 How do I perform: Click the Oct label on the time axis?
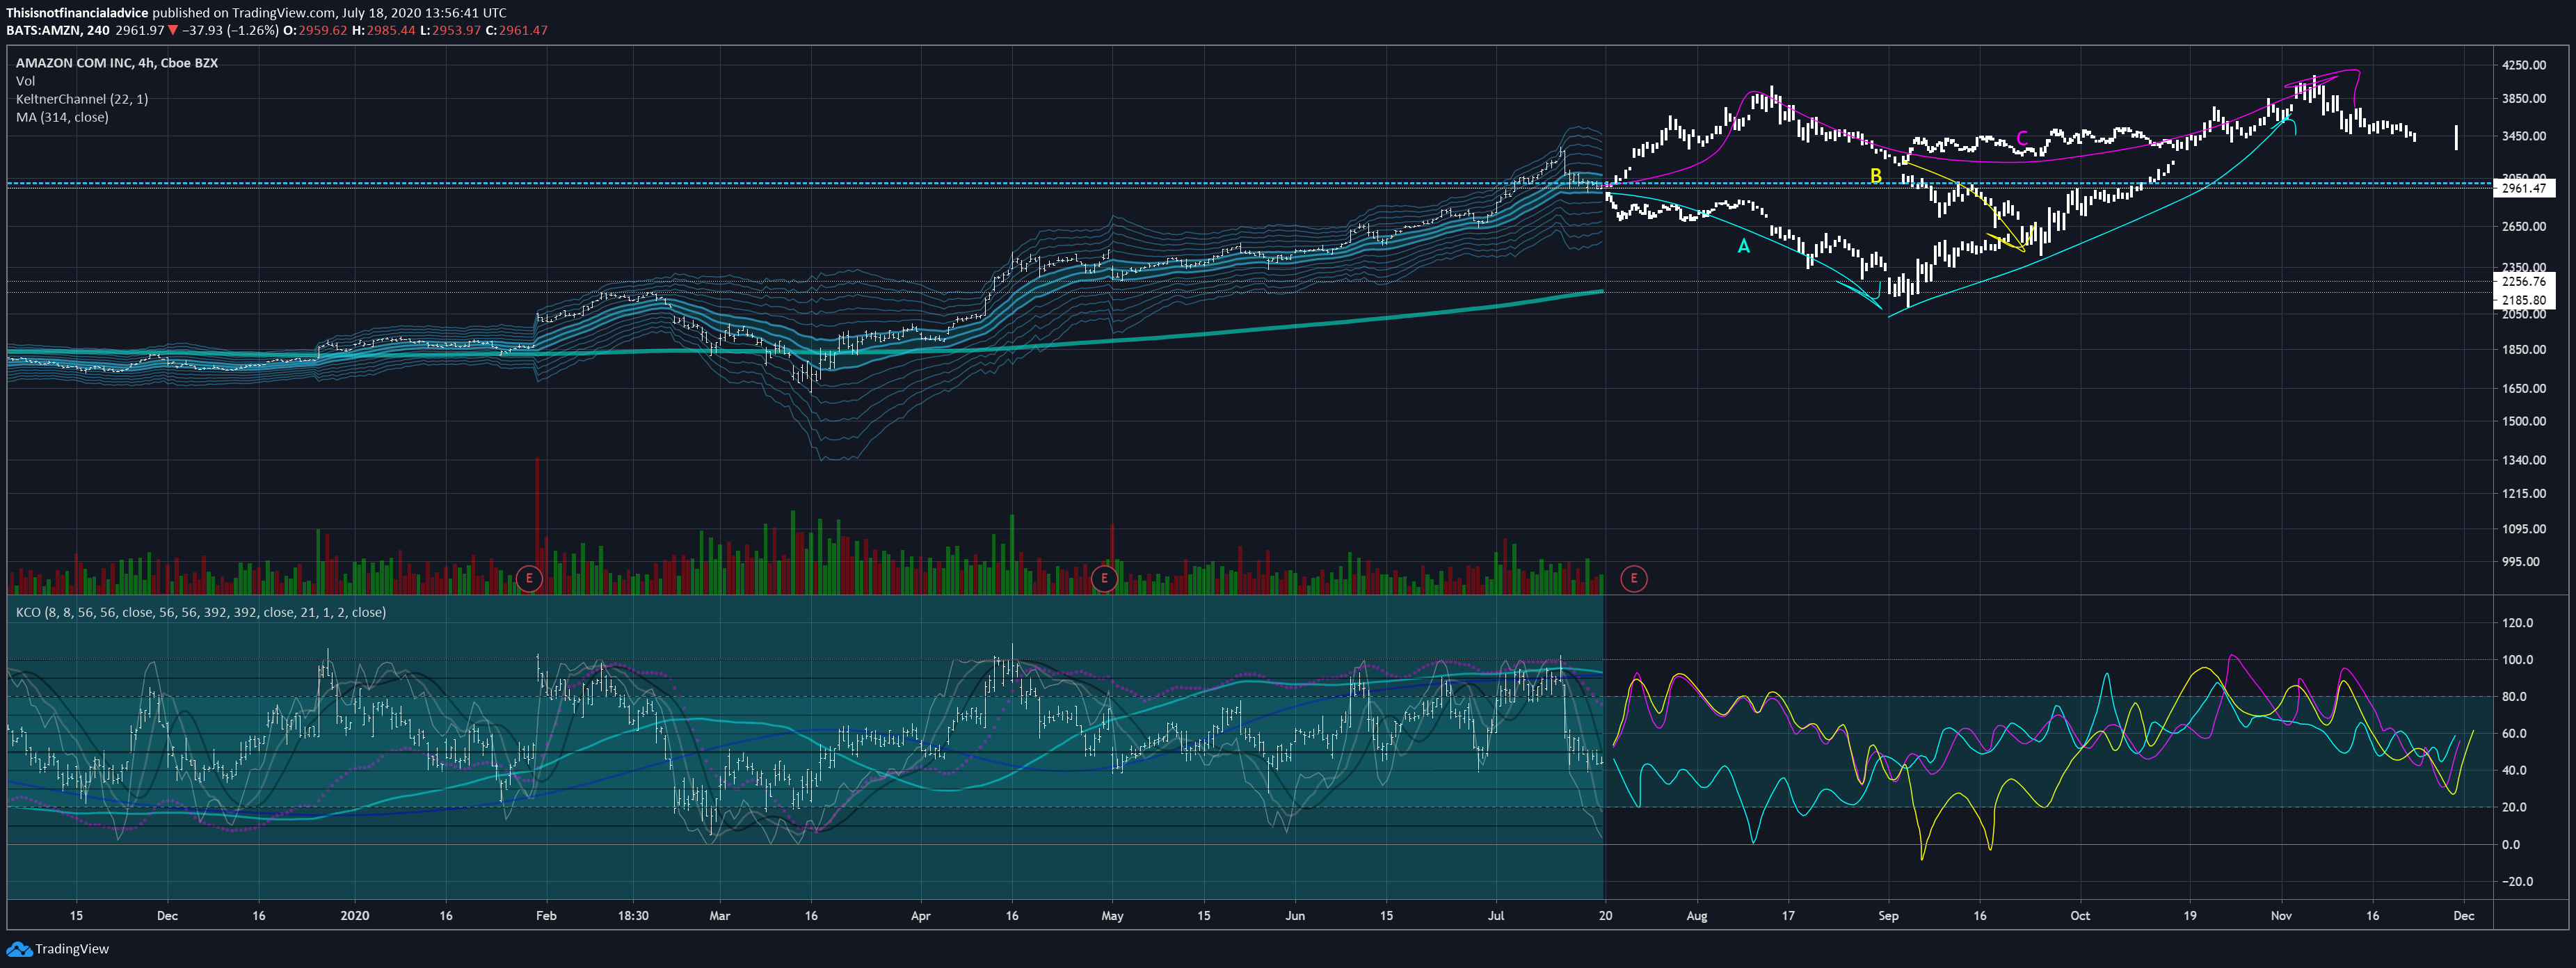pos(2080,916)
